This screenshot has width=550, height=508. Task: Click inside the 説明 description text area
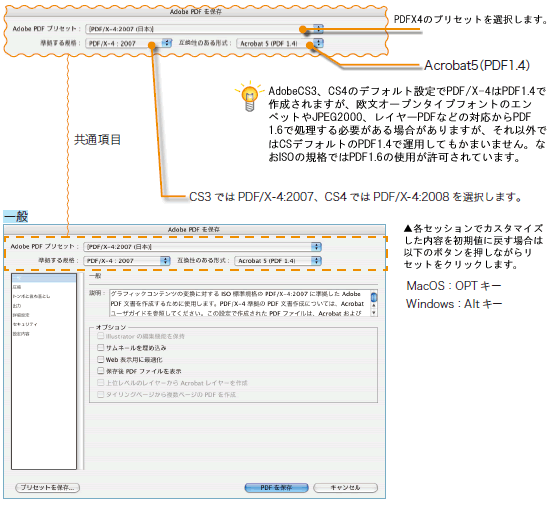(240, 303)
